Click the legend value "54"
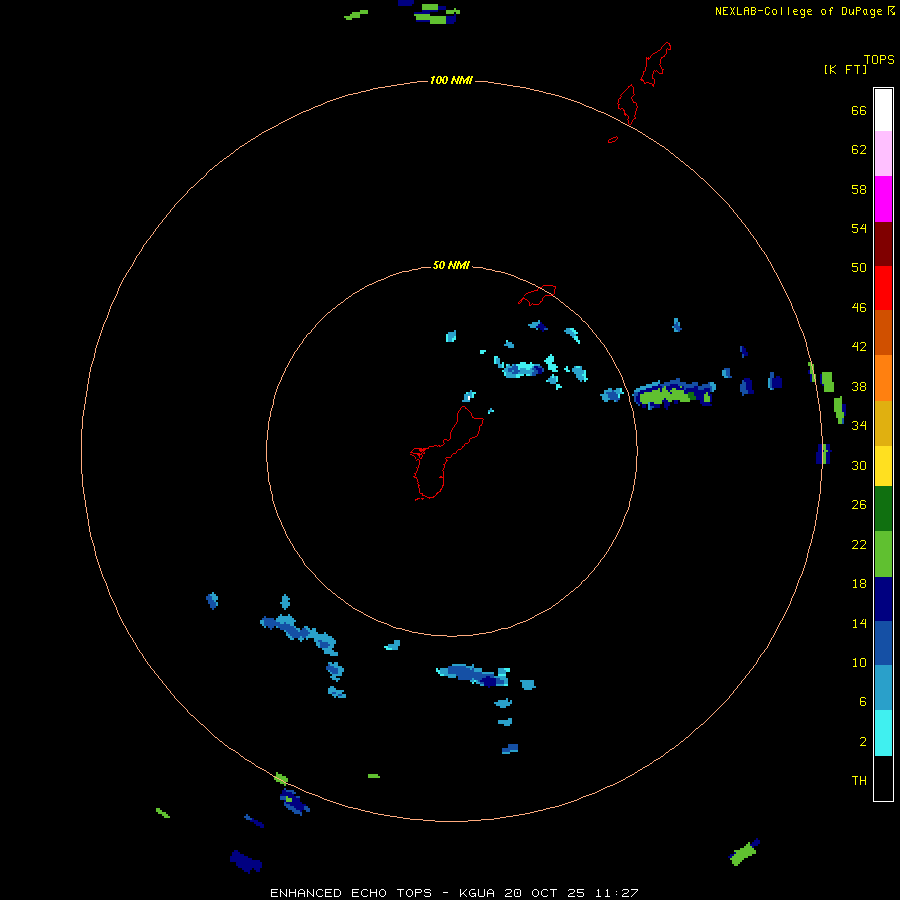The image size is (900, 900). click(x=859, y=228)
